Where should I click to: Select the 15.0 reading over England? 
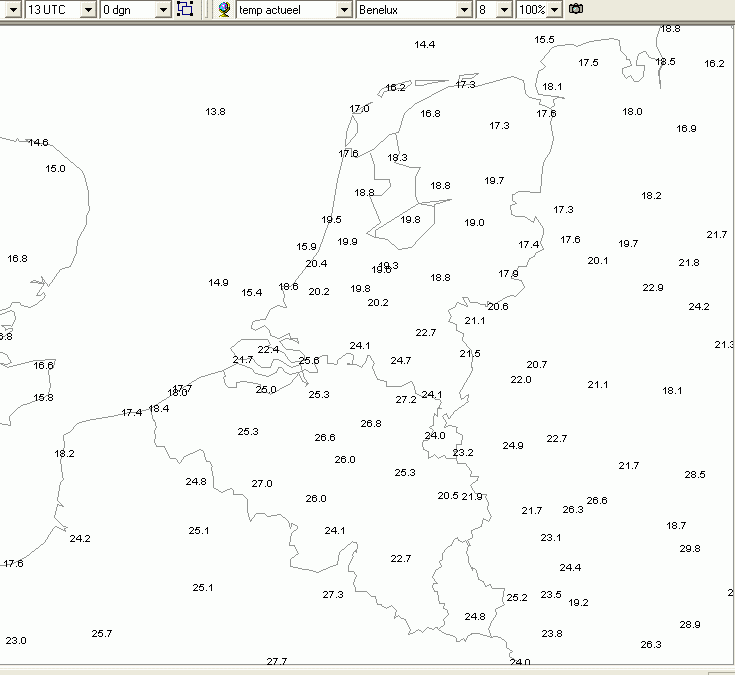(55, 169)
